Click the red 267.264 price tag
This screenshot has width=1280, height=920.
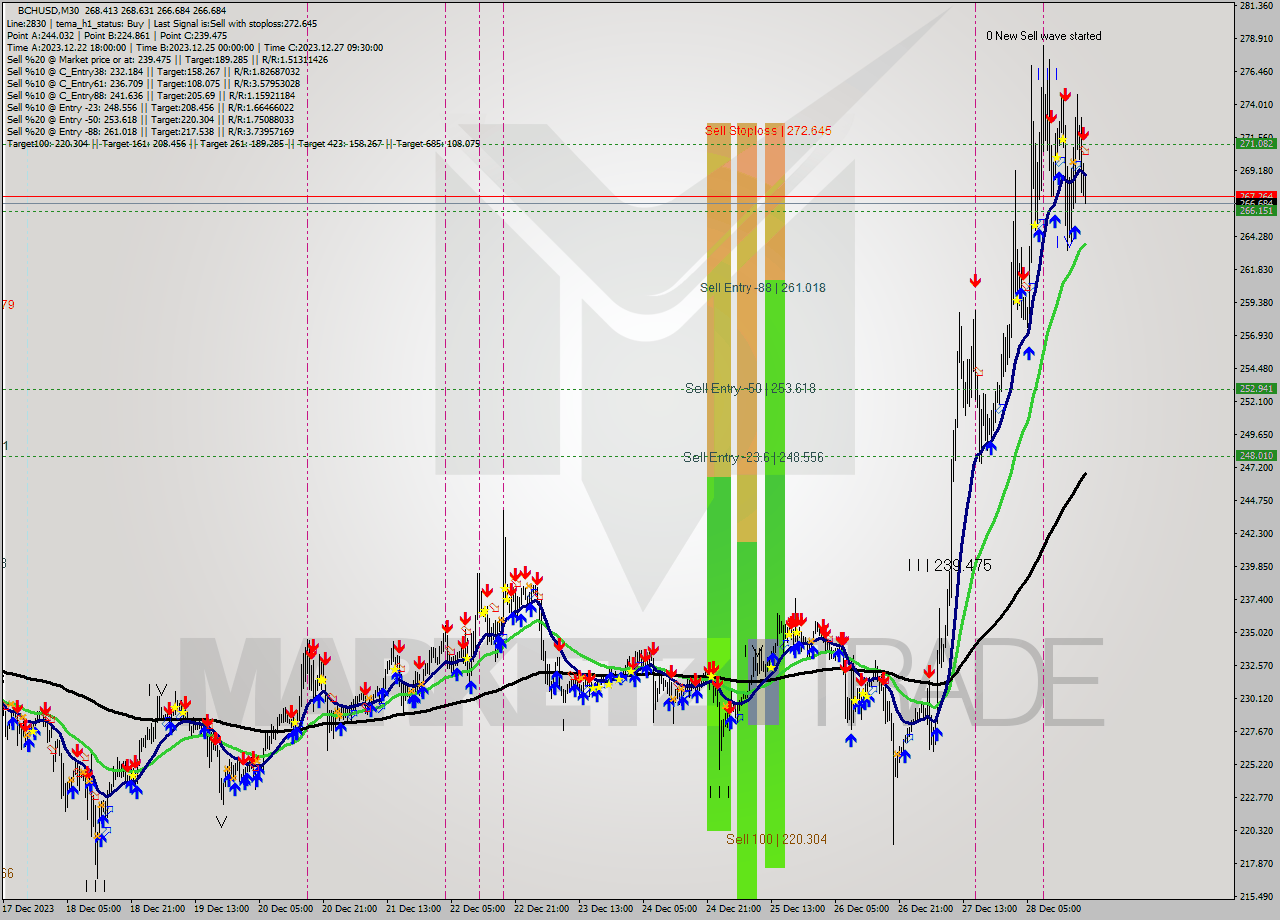[x=1256, y=196]
